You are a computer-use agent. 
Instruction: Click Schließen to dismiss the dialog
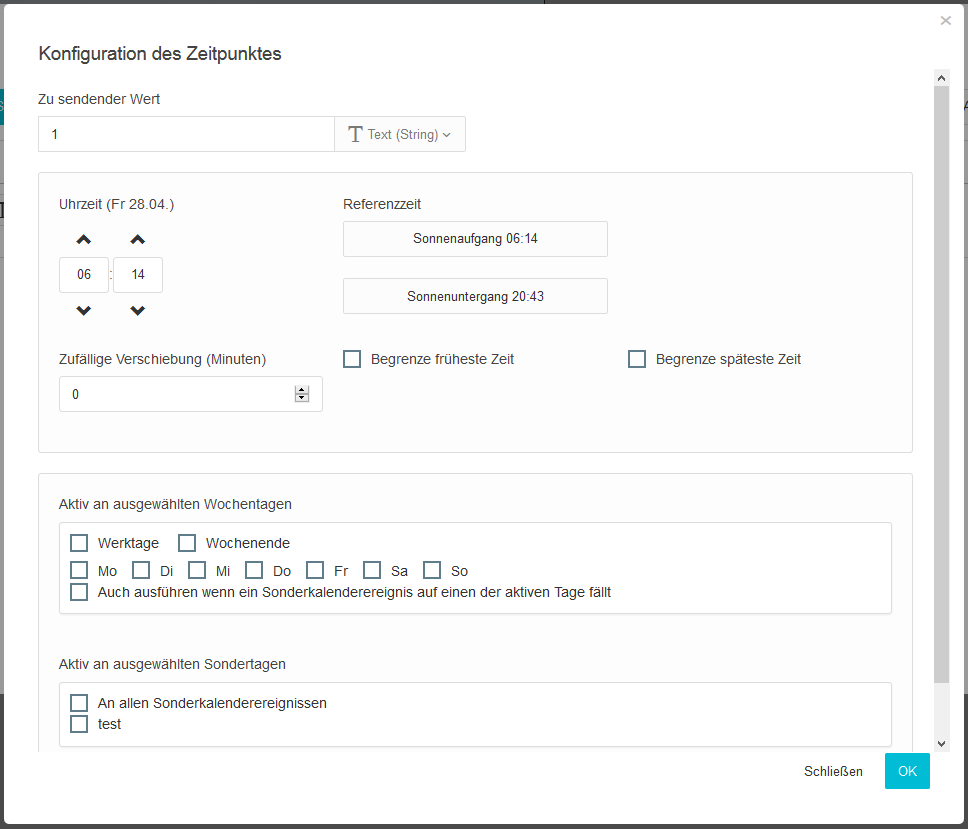click(x=833, y=771)
